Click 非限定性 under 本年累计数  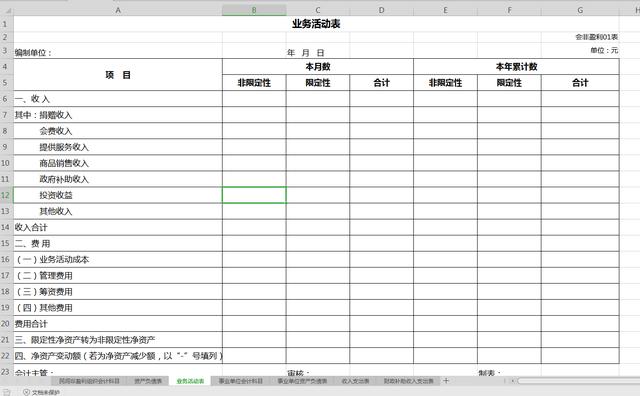pos(445,83)
